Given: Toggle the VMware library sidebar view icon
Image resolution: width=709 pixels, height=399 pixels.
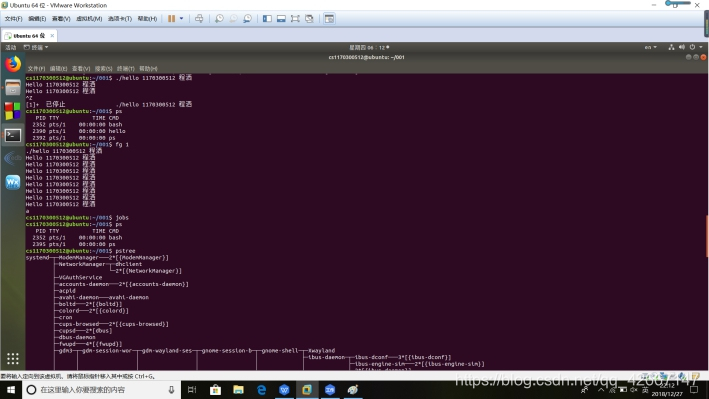Looking at the screenshot, I should (x=267, y=19).
